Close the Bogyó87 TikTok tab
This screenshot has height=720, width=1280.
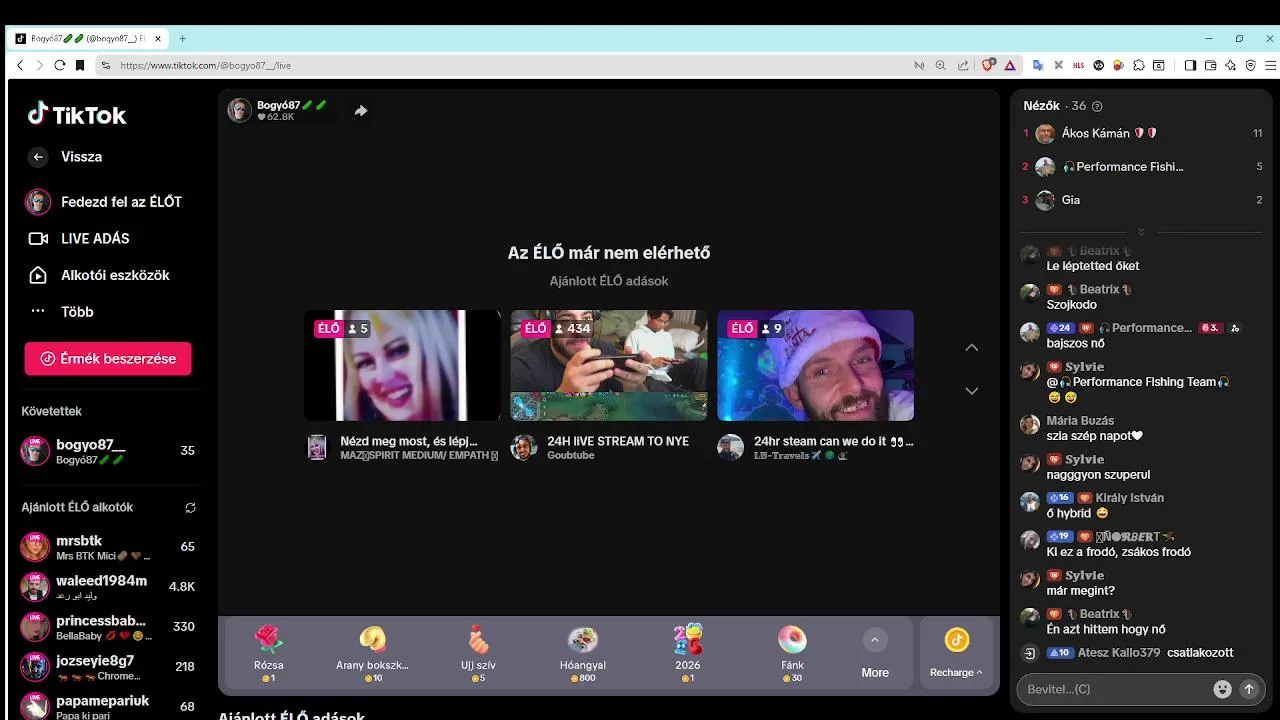pos(158,39)
